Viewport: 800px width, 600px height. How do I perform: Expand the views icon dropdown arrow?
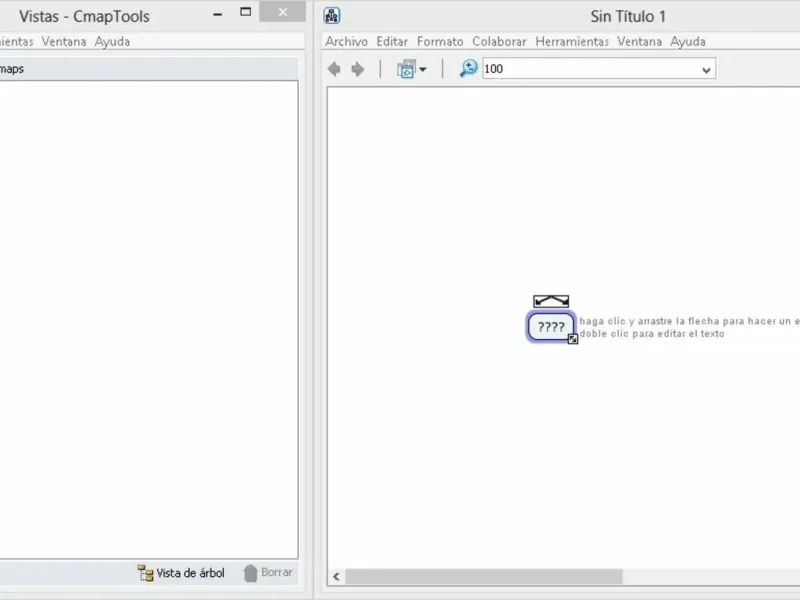[x=423, y=69]
